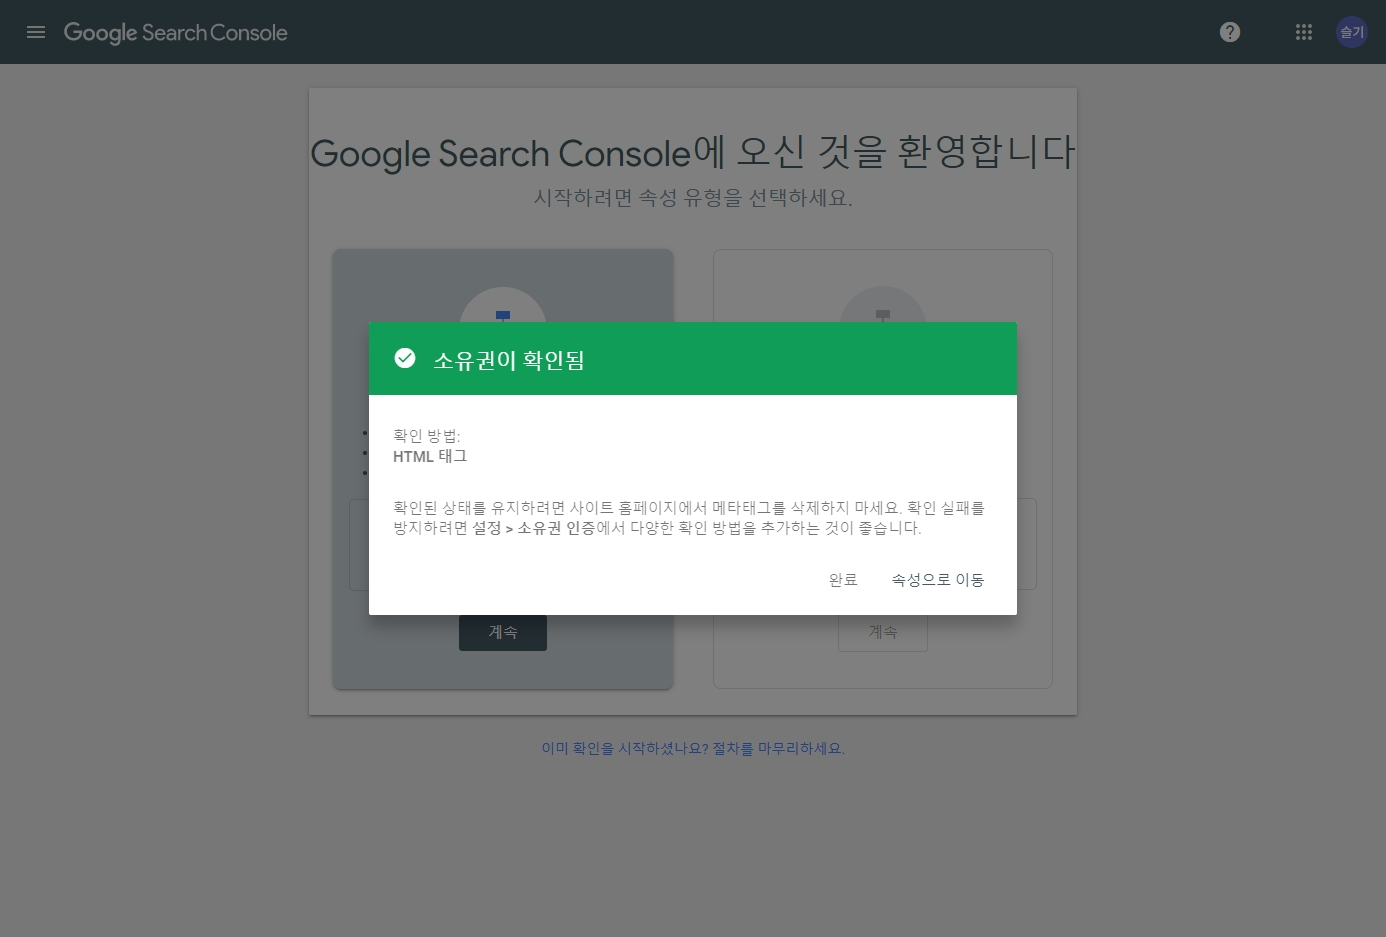This screenshot has width=1386, height=937.
Task: Click the 소유권이 확인됨 dialog title
Action: click(x=509, y=360)
